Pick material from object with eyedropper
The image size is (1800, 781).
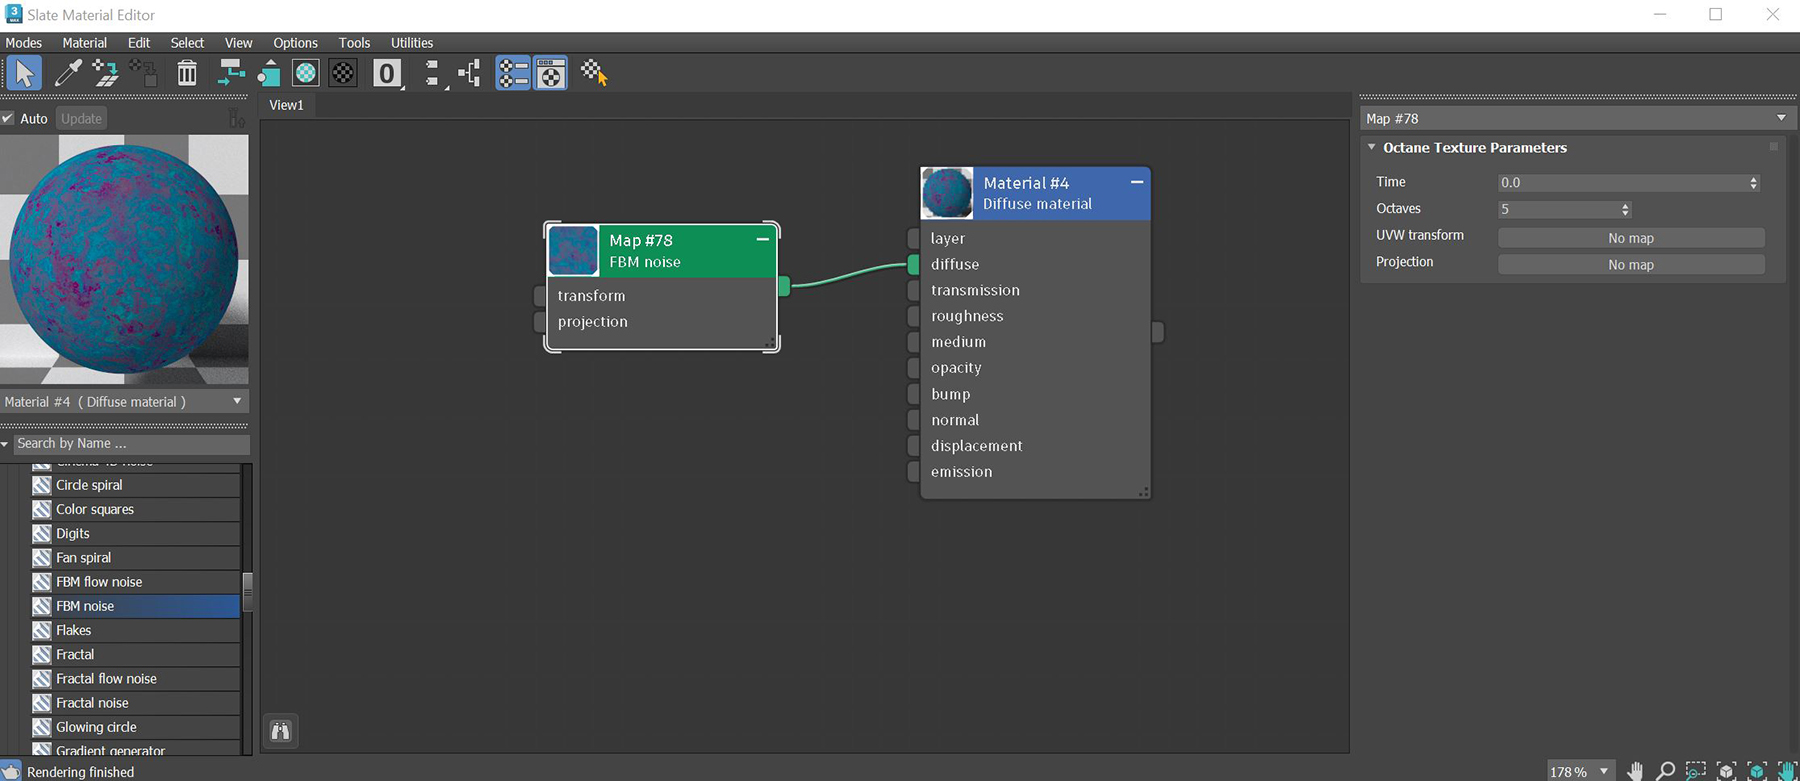tap(68, 73)
